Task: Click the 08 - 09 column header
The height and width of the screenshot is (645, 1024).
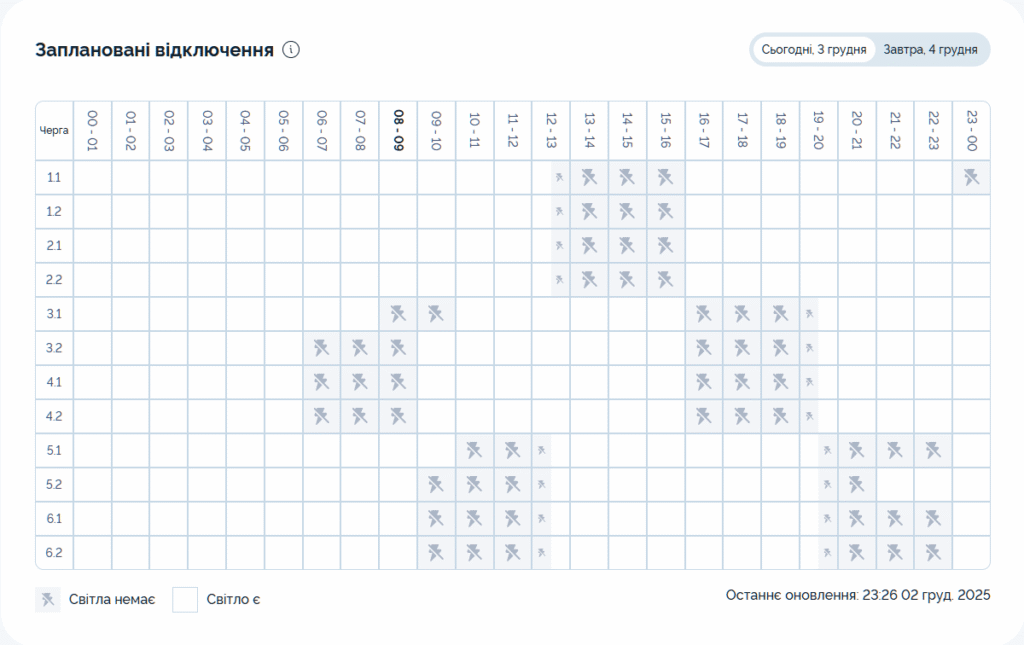Action: (x=398, y=130)
